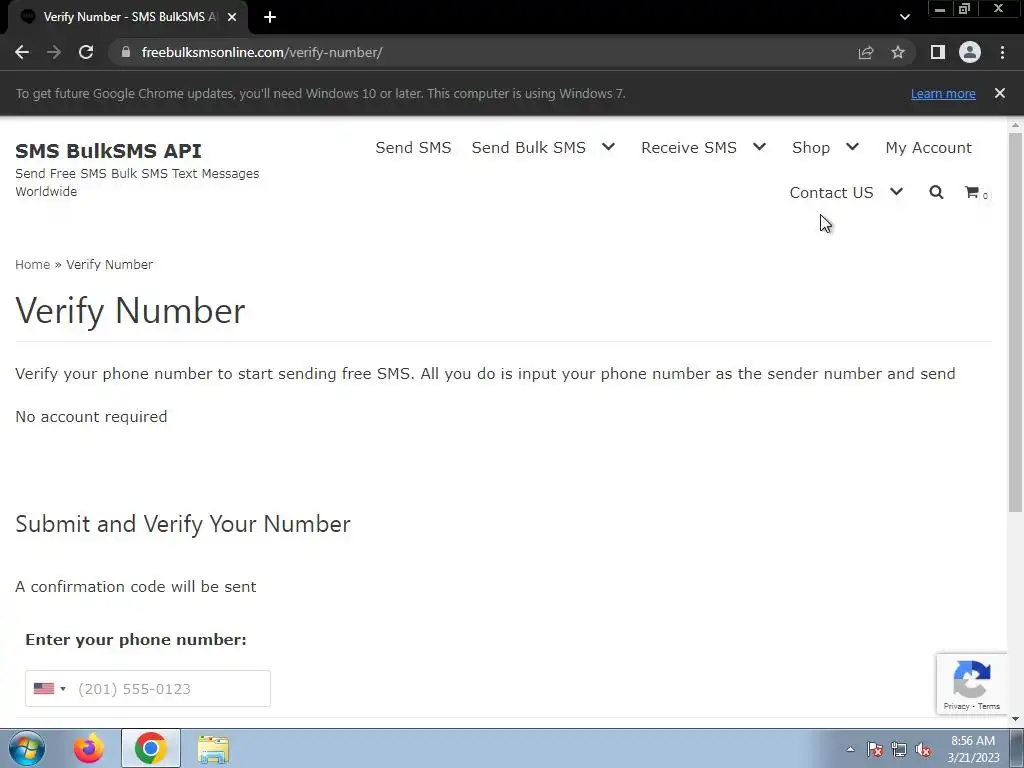Click Show desktop button

pyautogui.click(x=1017, y=748)
